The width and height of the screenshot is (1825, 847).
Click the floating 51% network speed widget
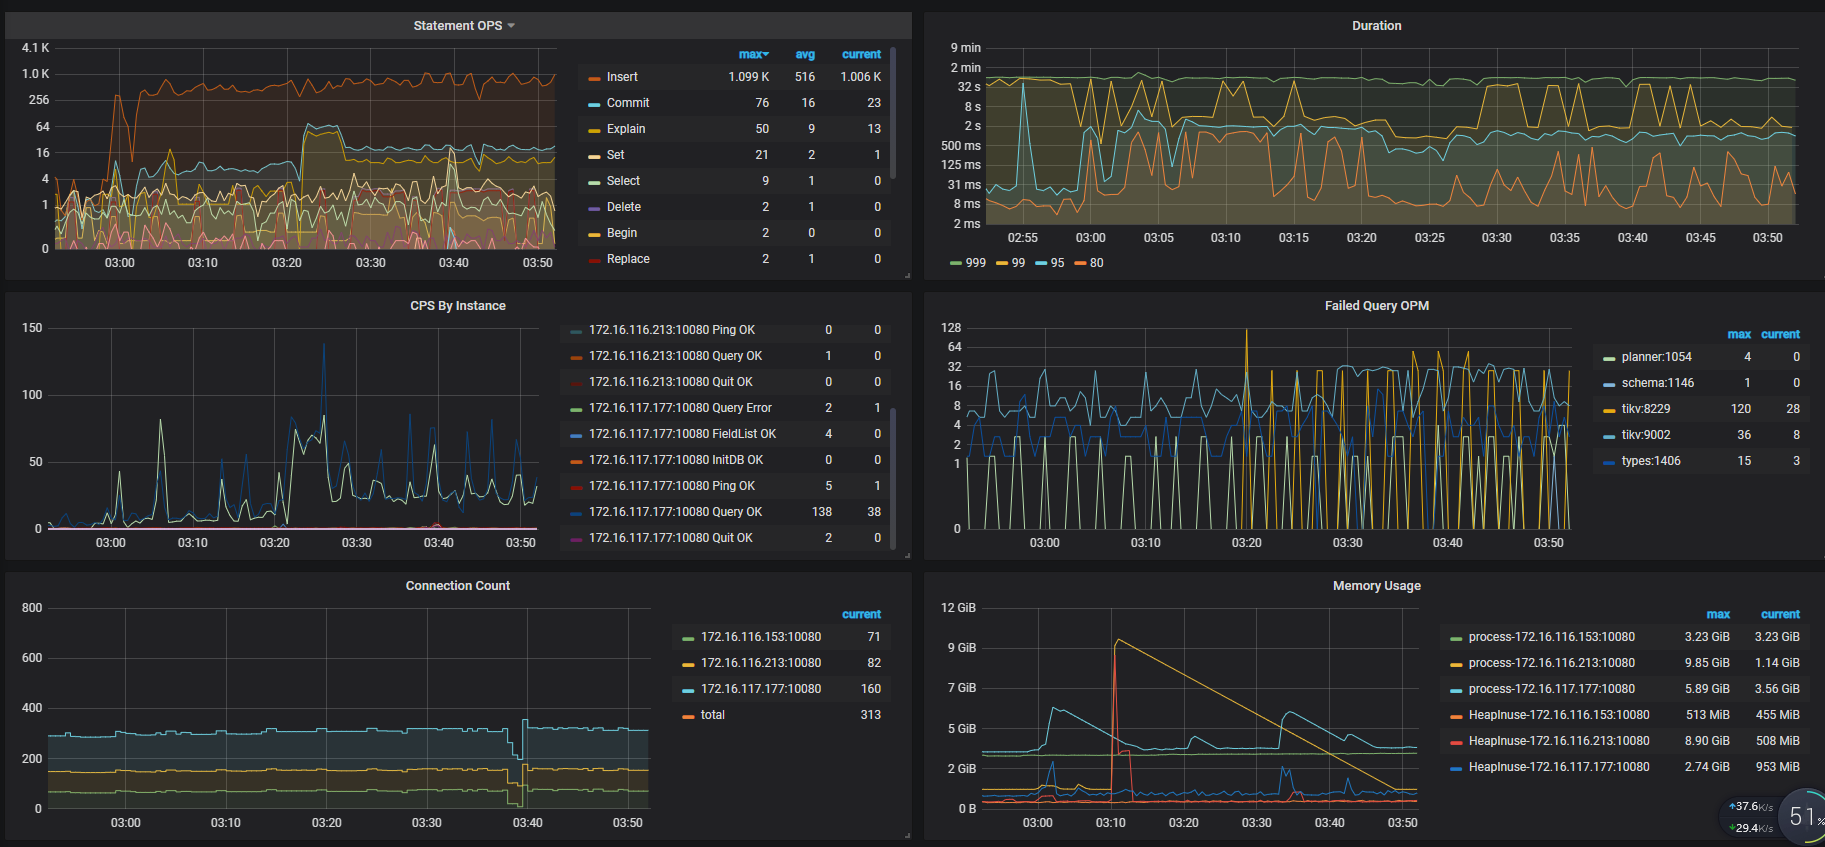coord(1801,817)
